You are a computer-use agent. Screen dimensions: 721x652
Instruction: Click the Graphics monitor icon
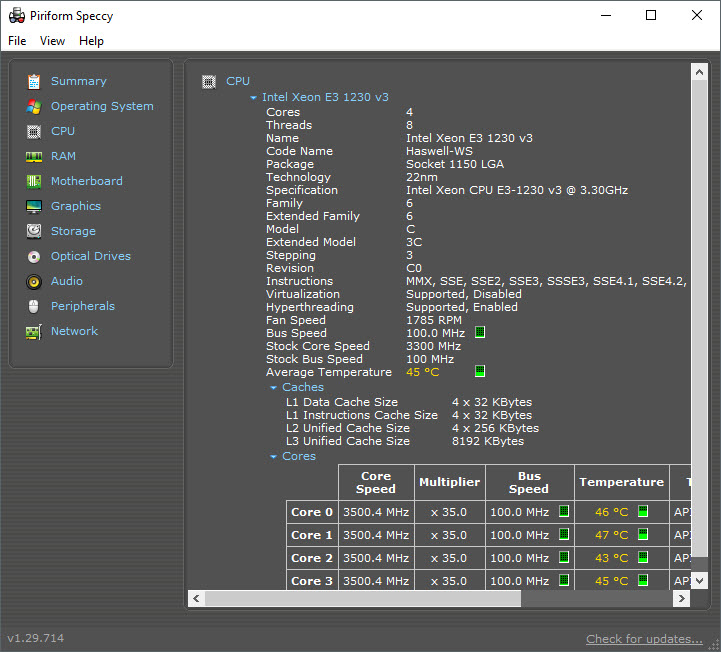coord(34,206)
